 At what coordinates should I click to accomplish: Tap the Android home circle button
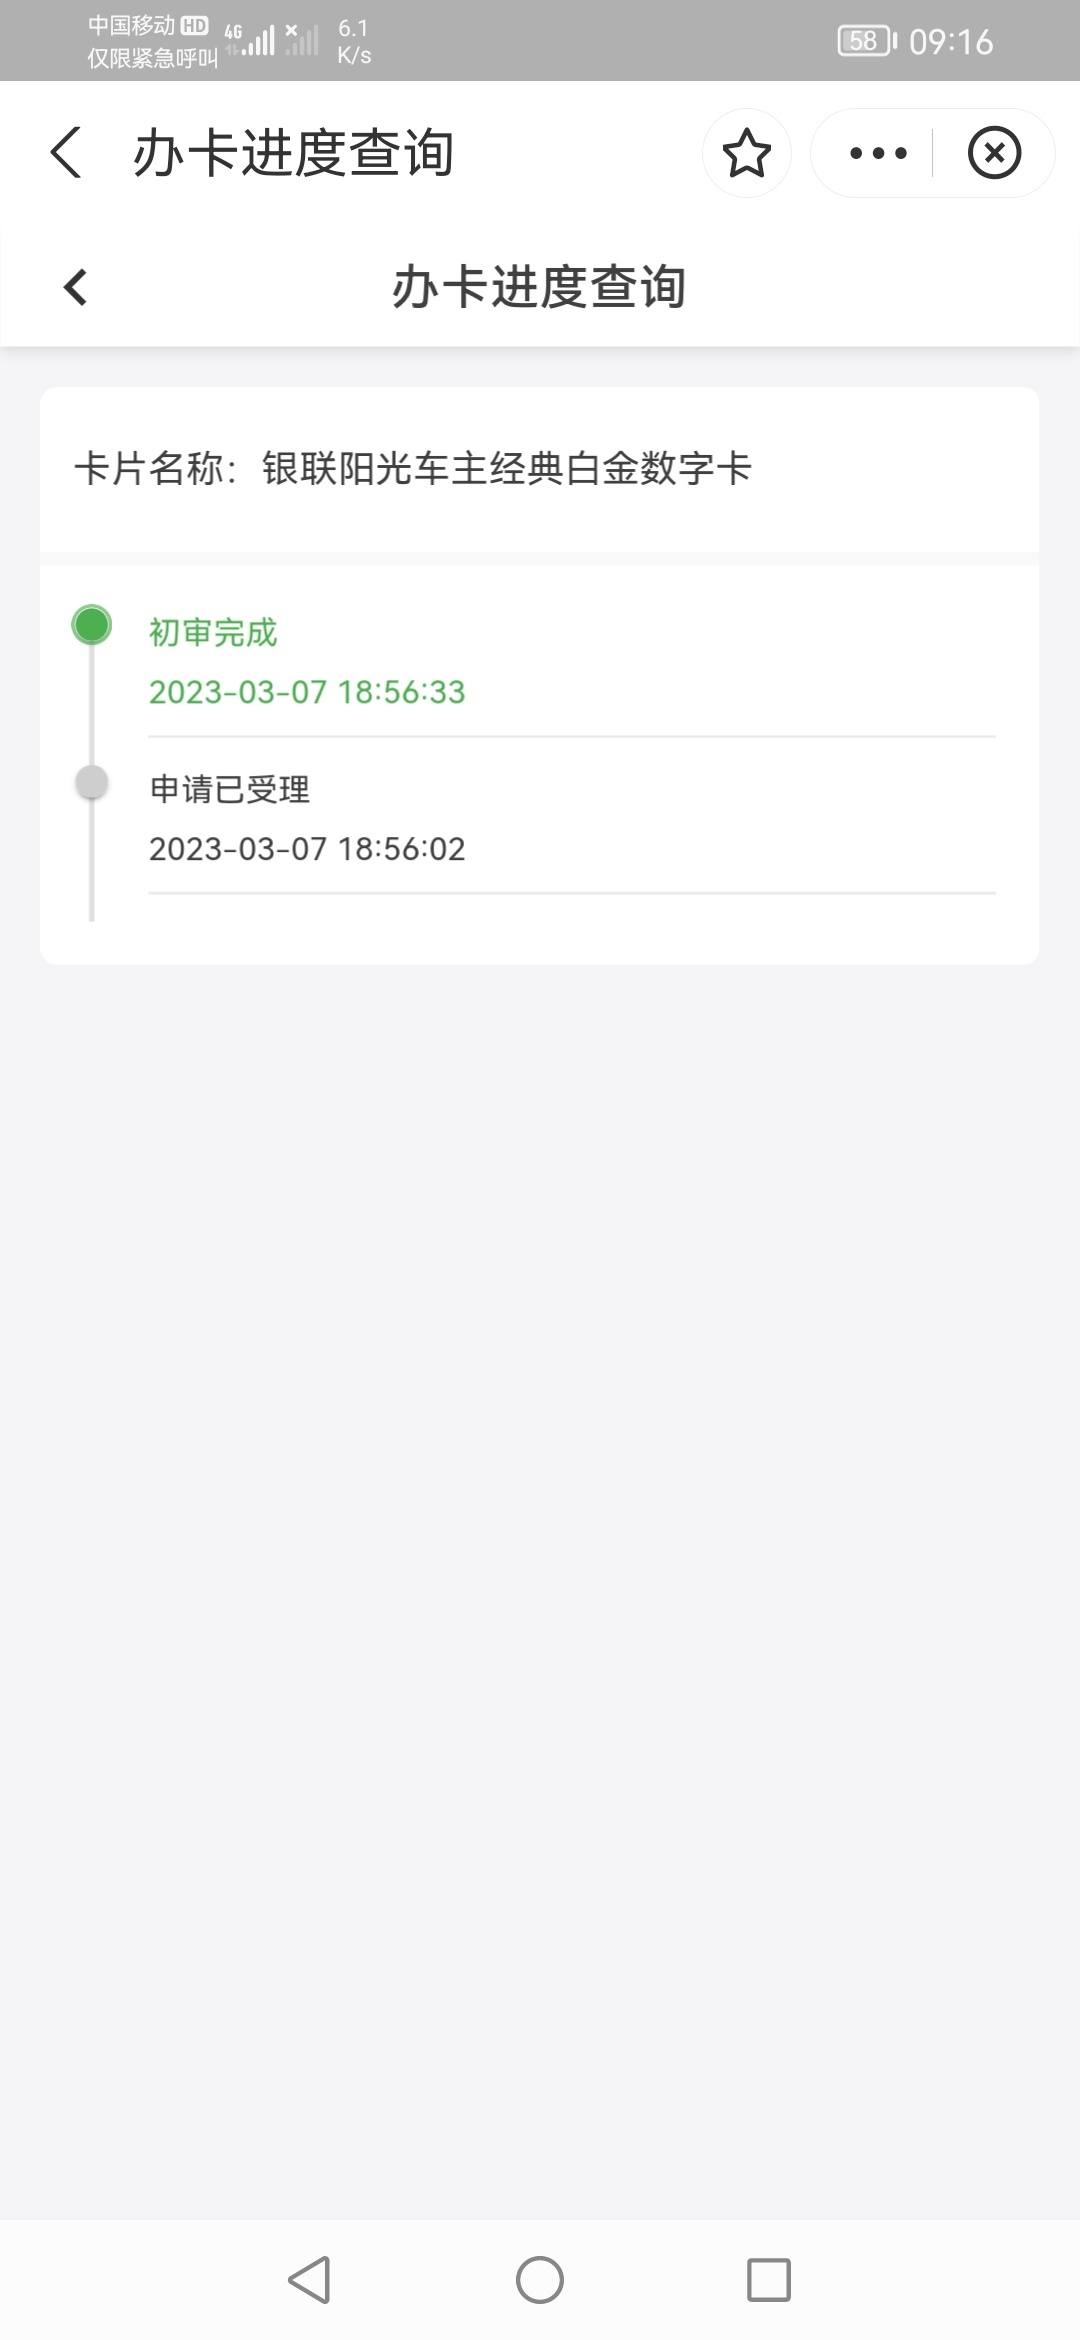[540, 2280]
